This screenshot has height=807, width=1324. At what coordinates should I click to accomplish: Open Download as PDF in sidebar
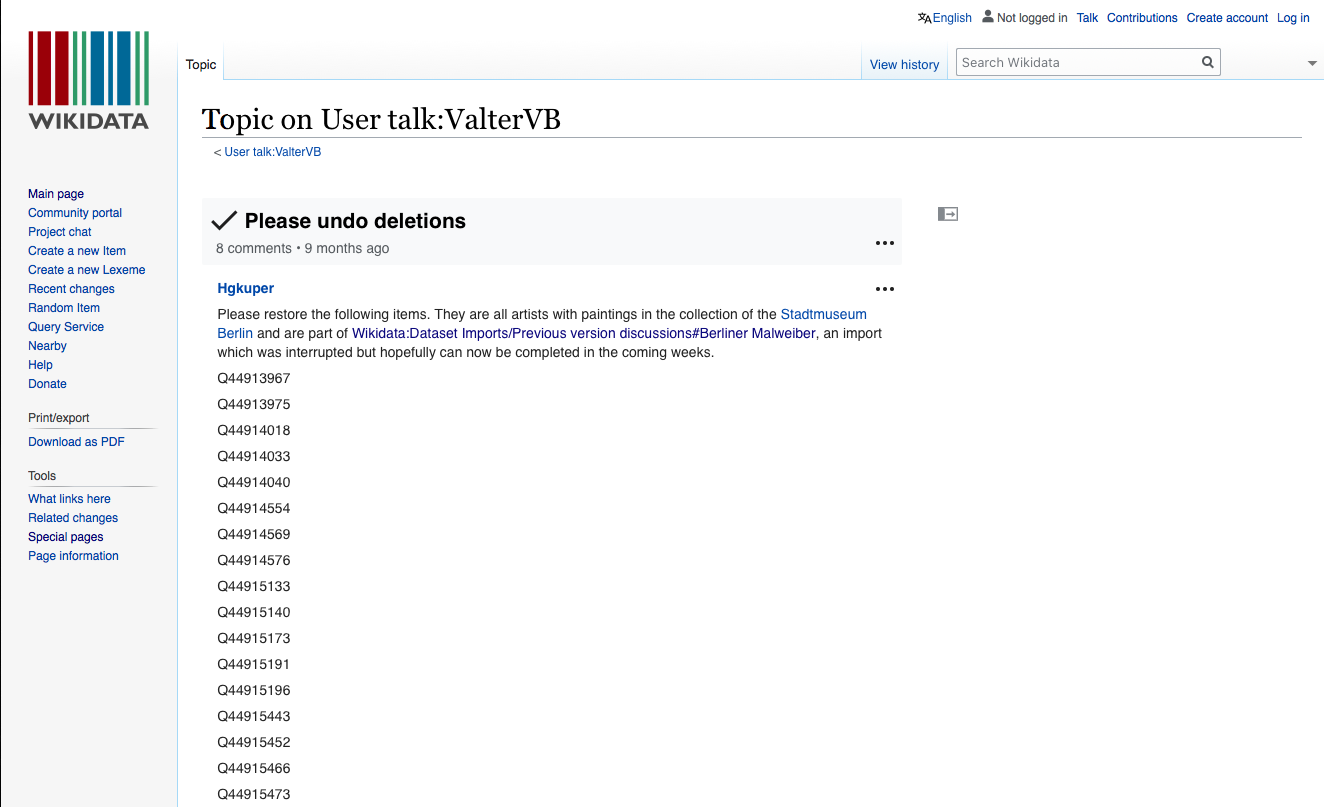tap(76, 442)
